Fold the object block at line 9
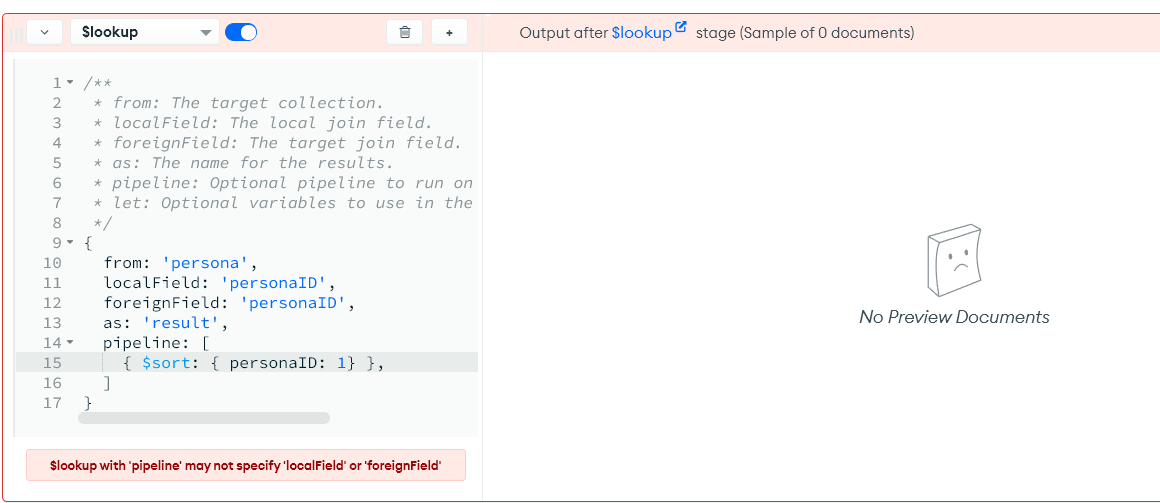The image size is (1160, 503). pyautogui.click(x=70, y=243)
